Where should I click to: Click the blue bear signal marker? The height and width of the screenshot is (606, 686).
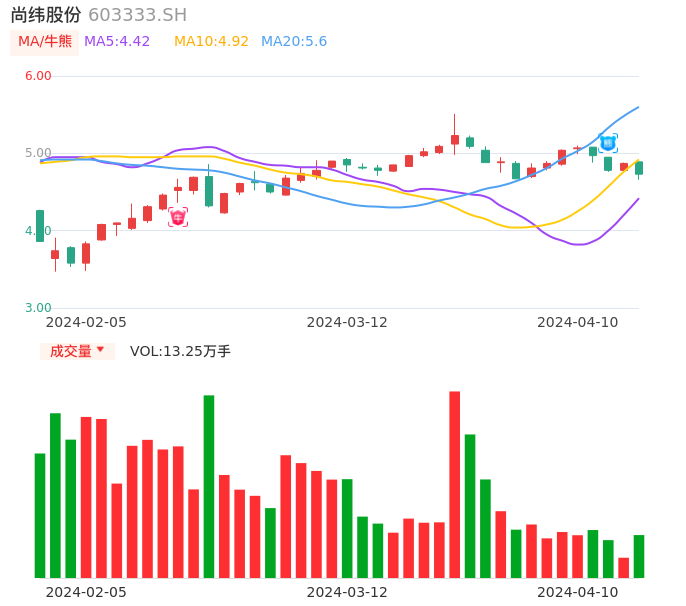tap(608, 143)
